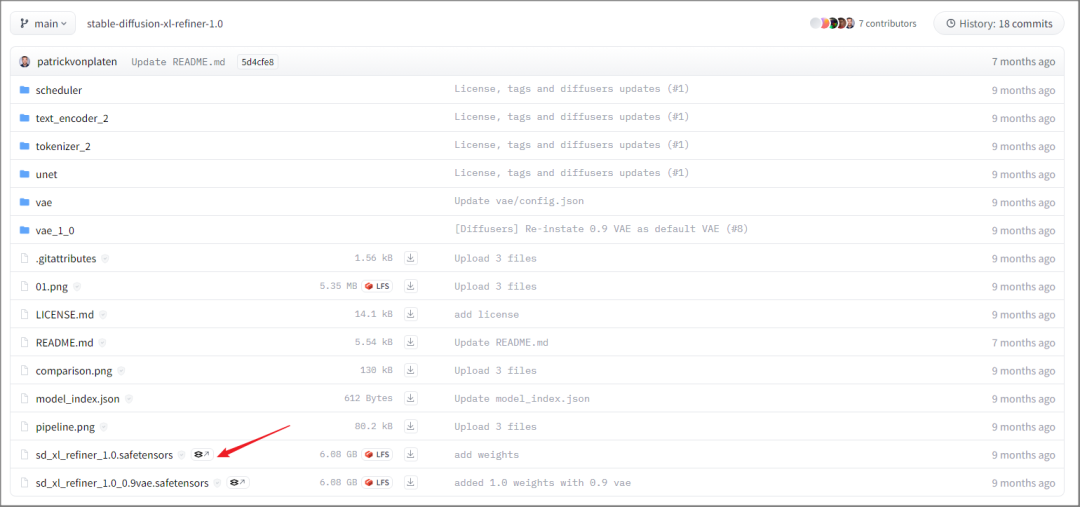Open sd_xl_refiner_1.0_0.9vae.safetensors file
Viewport: 1080px width, 507px height.
(122, 483)
